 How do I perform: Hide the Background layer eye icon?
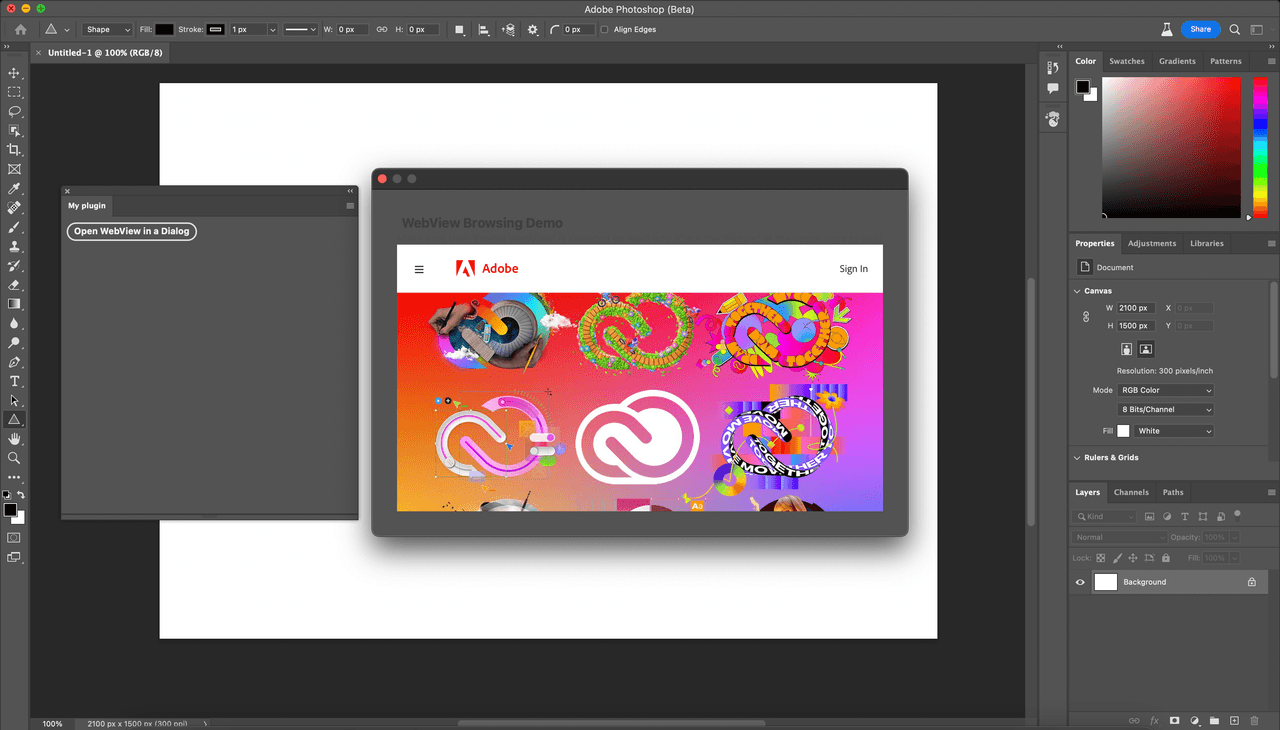(x=1080, y=582)
